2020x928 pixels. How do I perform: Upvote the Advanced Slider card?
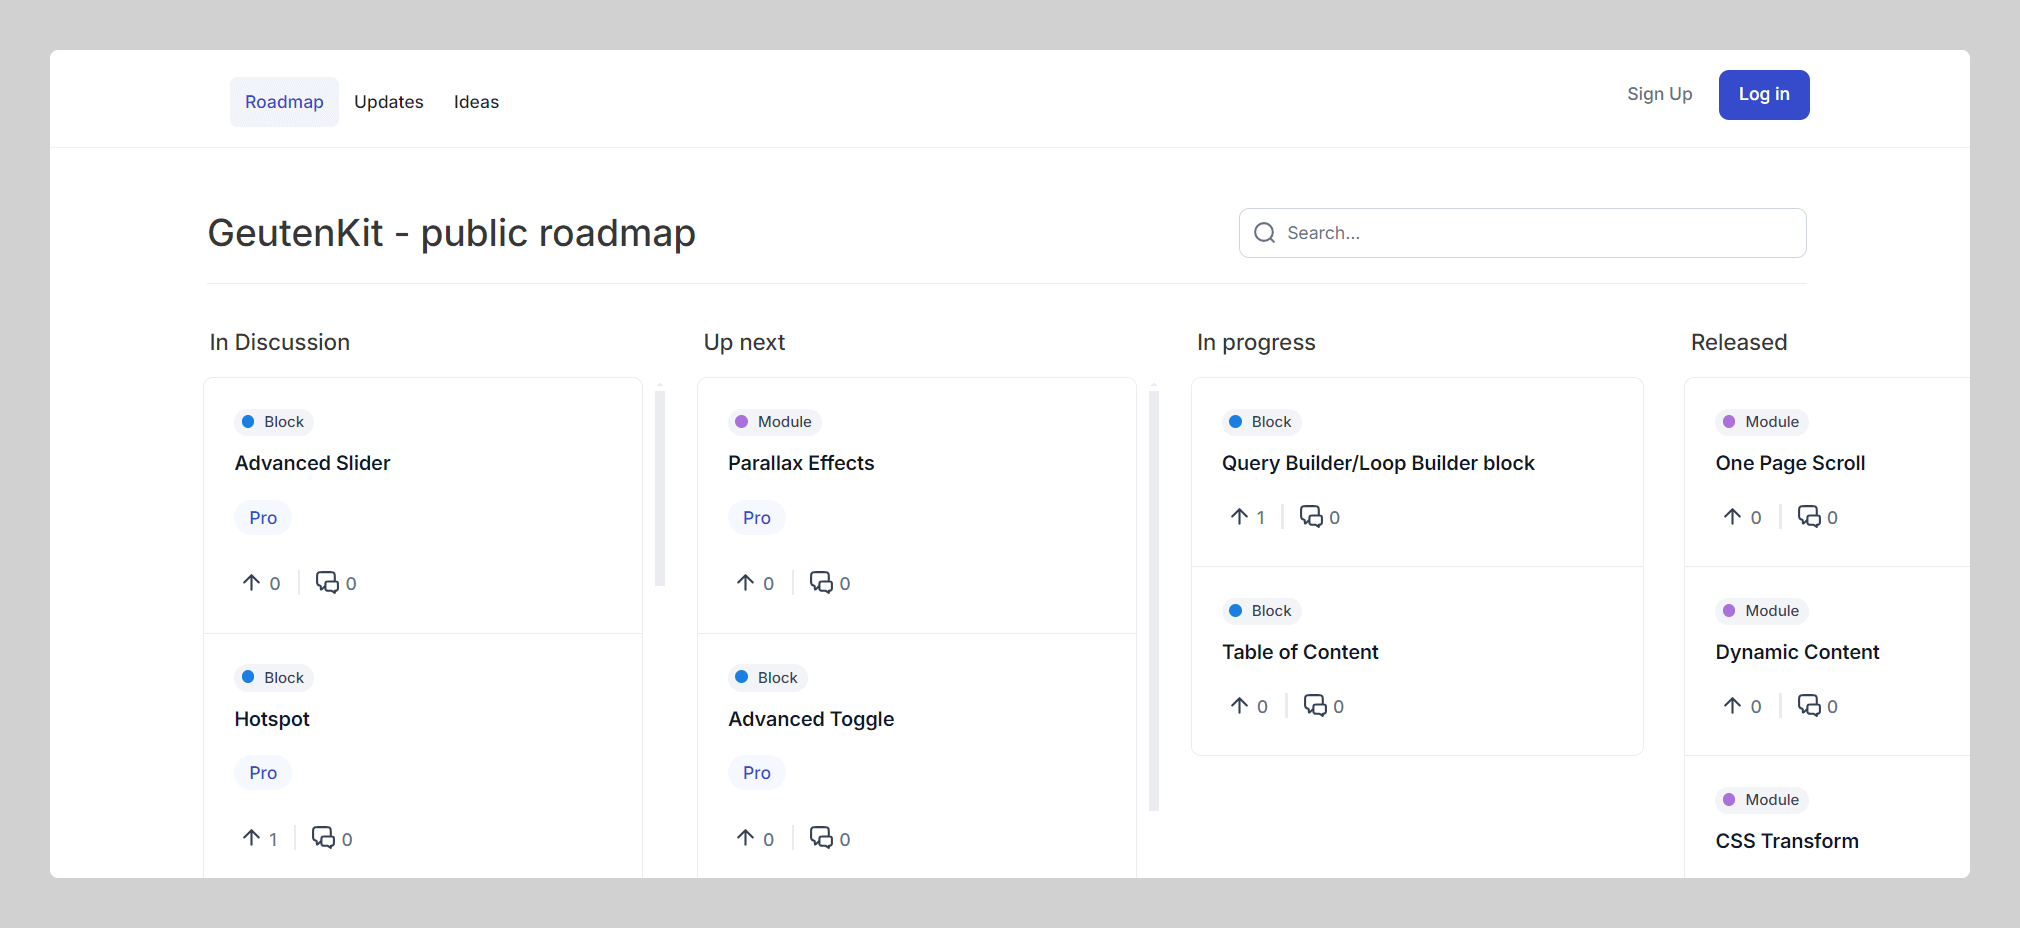252,583
